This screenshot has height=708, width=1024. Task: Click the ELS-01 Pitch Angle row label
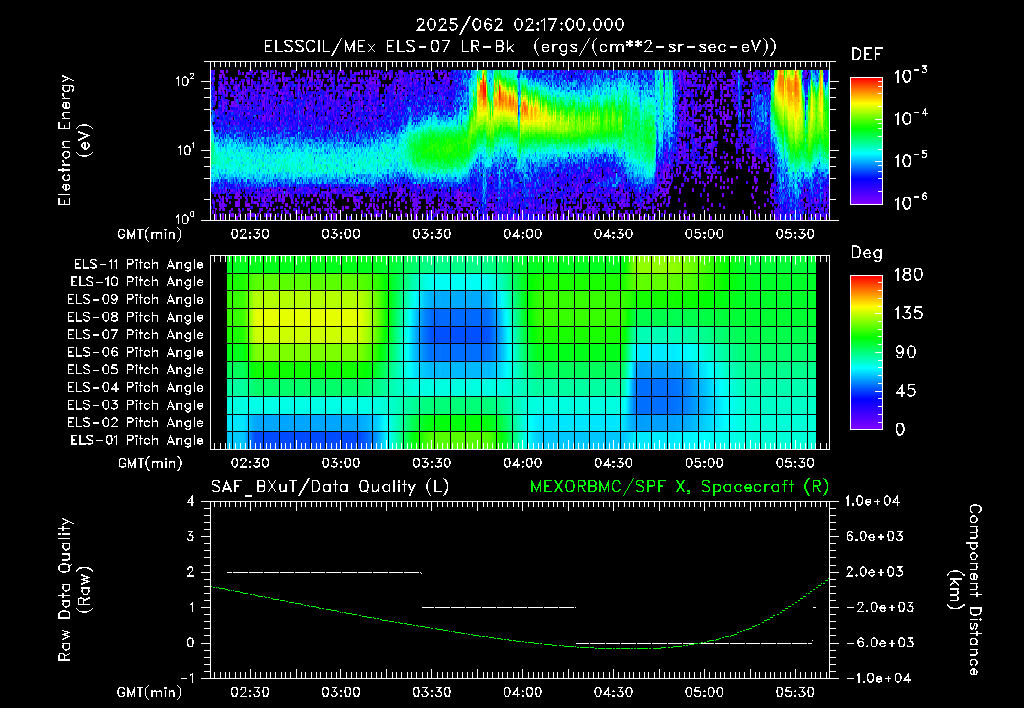pyautogui.click(x=137, y=440)
